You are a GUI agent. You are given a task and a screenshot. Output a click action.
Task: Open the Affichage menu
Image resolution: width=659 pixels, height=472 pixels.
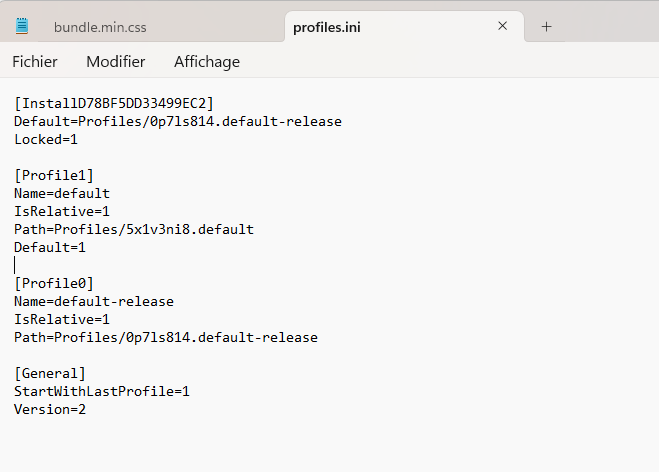[x=207, y=62]
